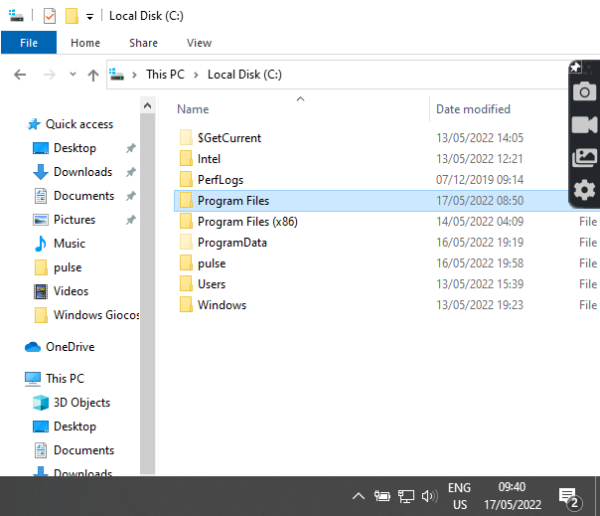The image size is (600, 516).
Task: Select the Intel folder
Action: 209,159
